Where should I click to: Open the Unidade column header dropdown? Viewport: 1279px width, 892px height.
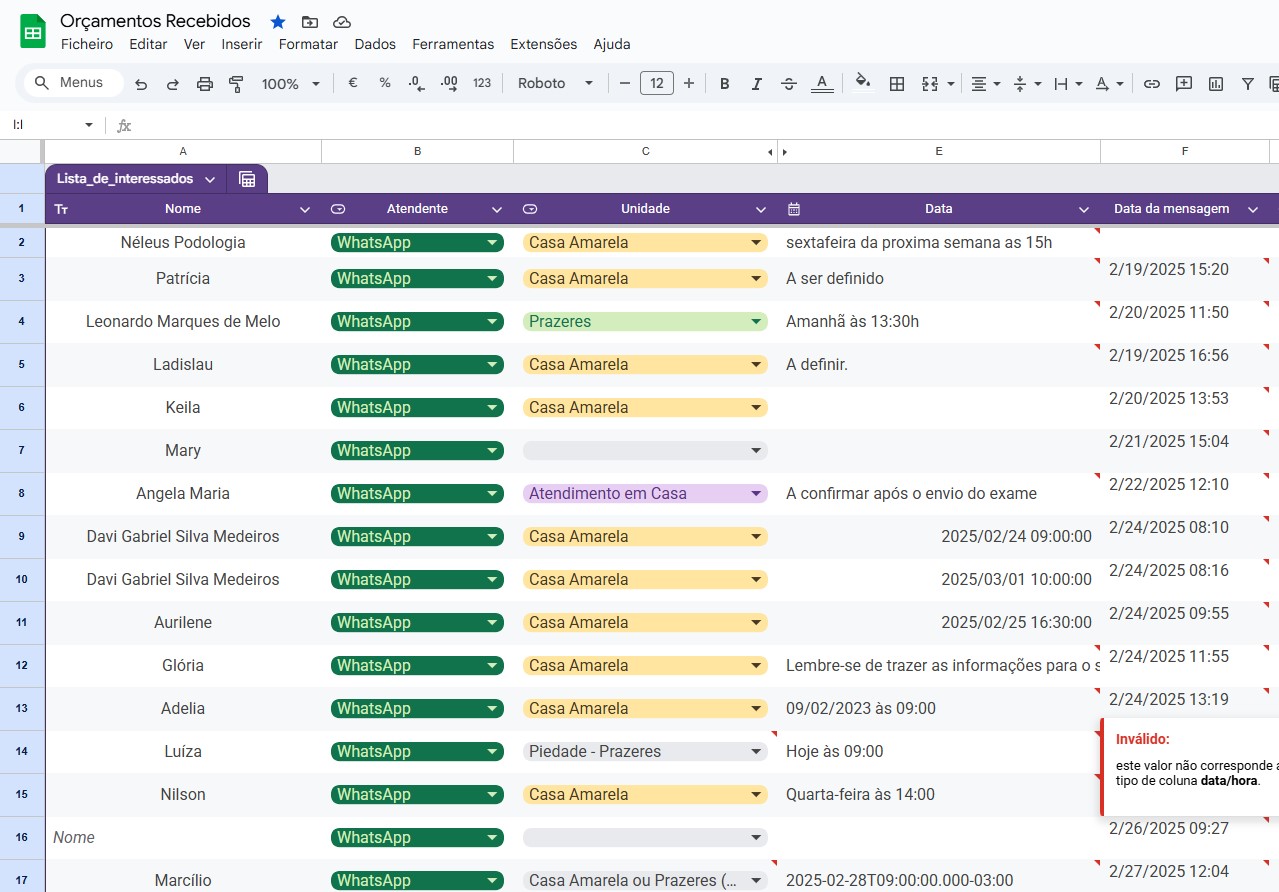pyautogui.click(x=761, y=209)
